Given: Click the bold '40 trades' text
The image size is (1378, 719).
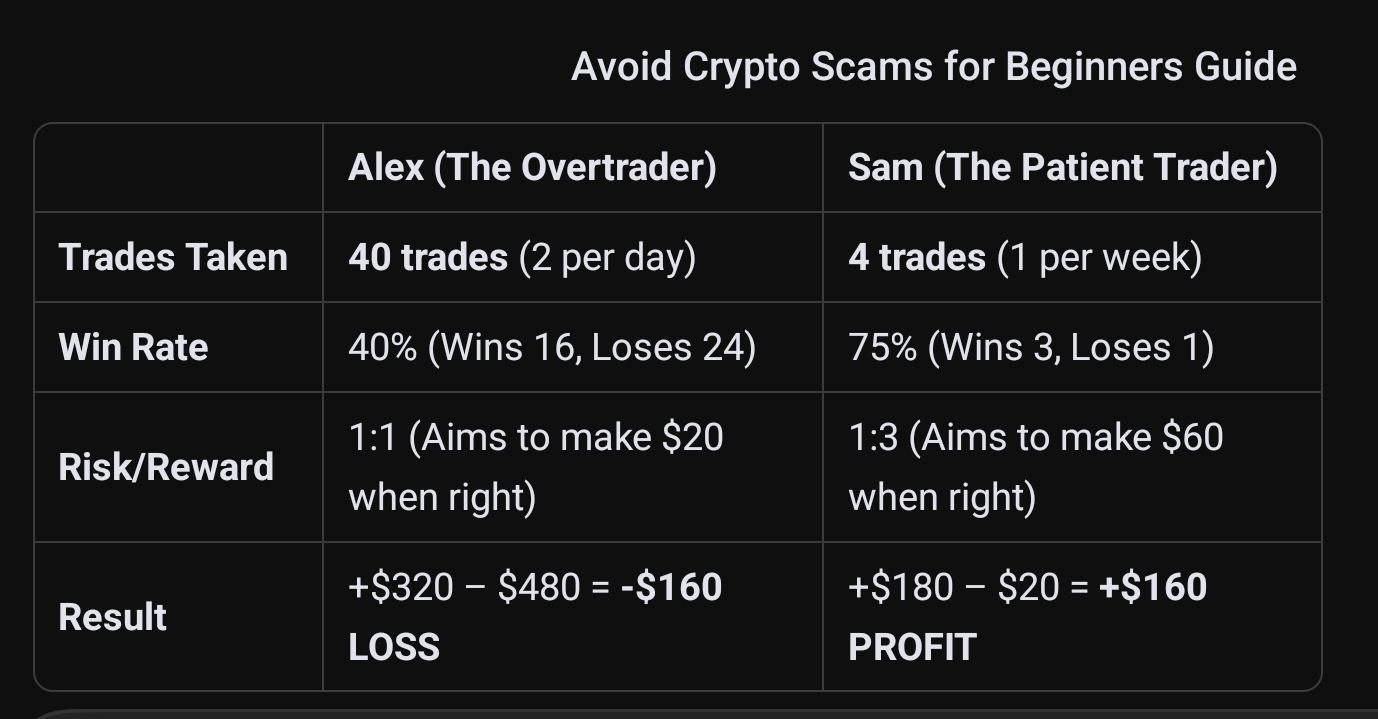Looking at the screenshot, I should click(428, 257).
